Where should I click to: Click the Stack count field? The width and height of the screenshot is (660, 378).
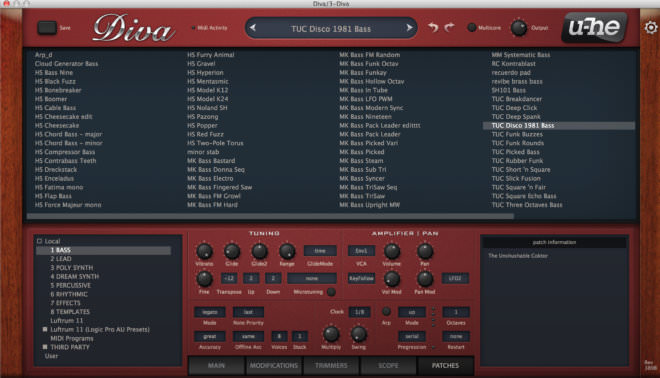[300, 336]
